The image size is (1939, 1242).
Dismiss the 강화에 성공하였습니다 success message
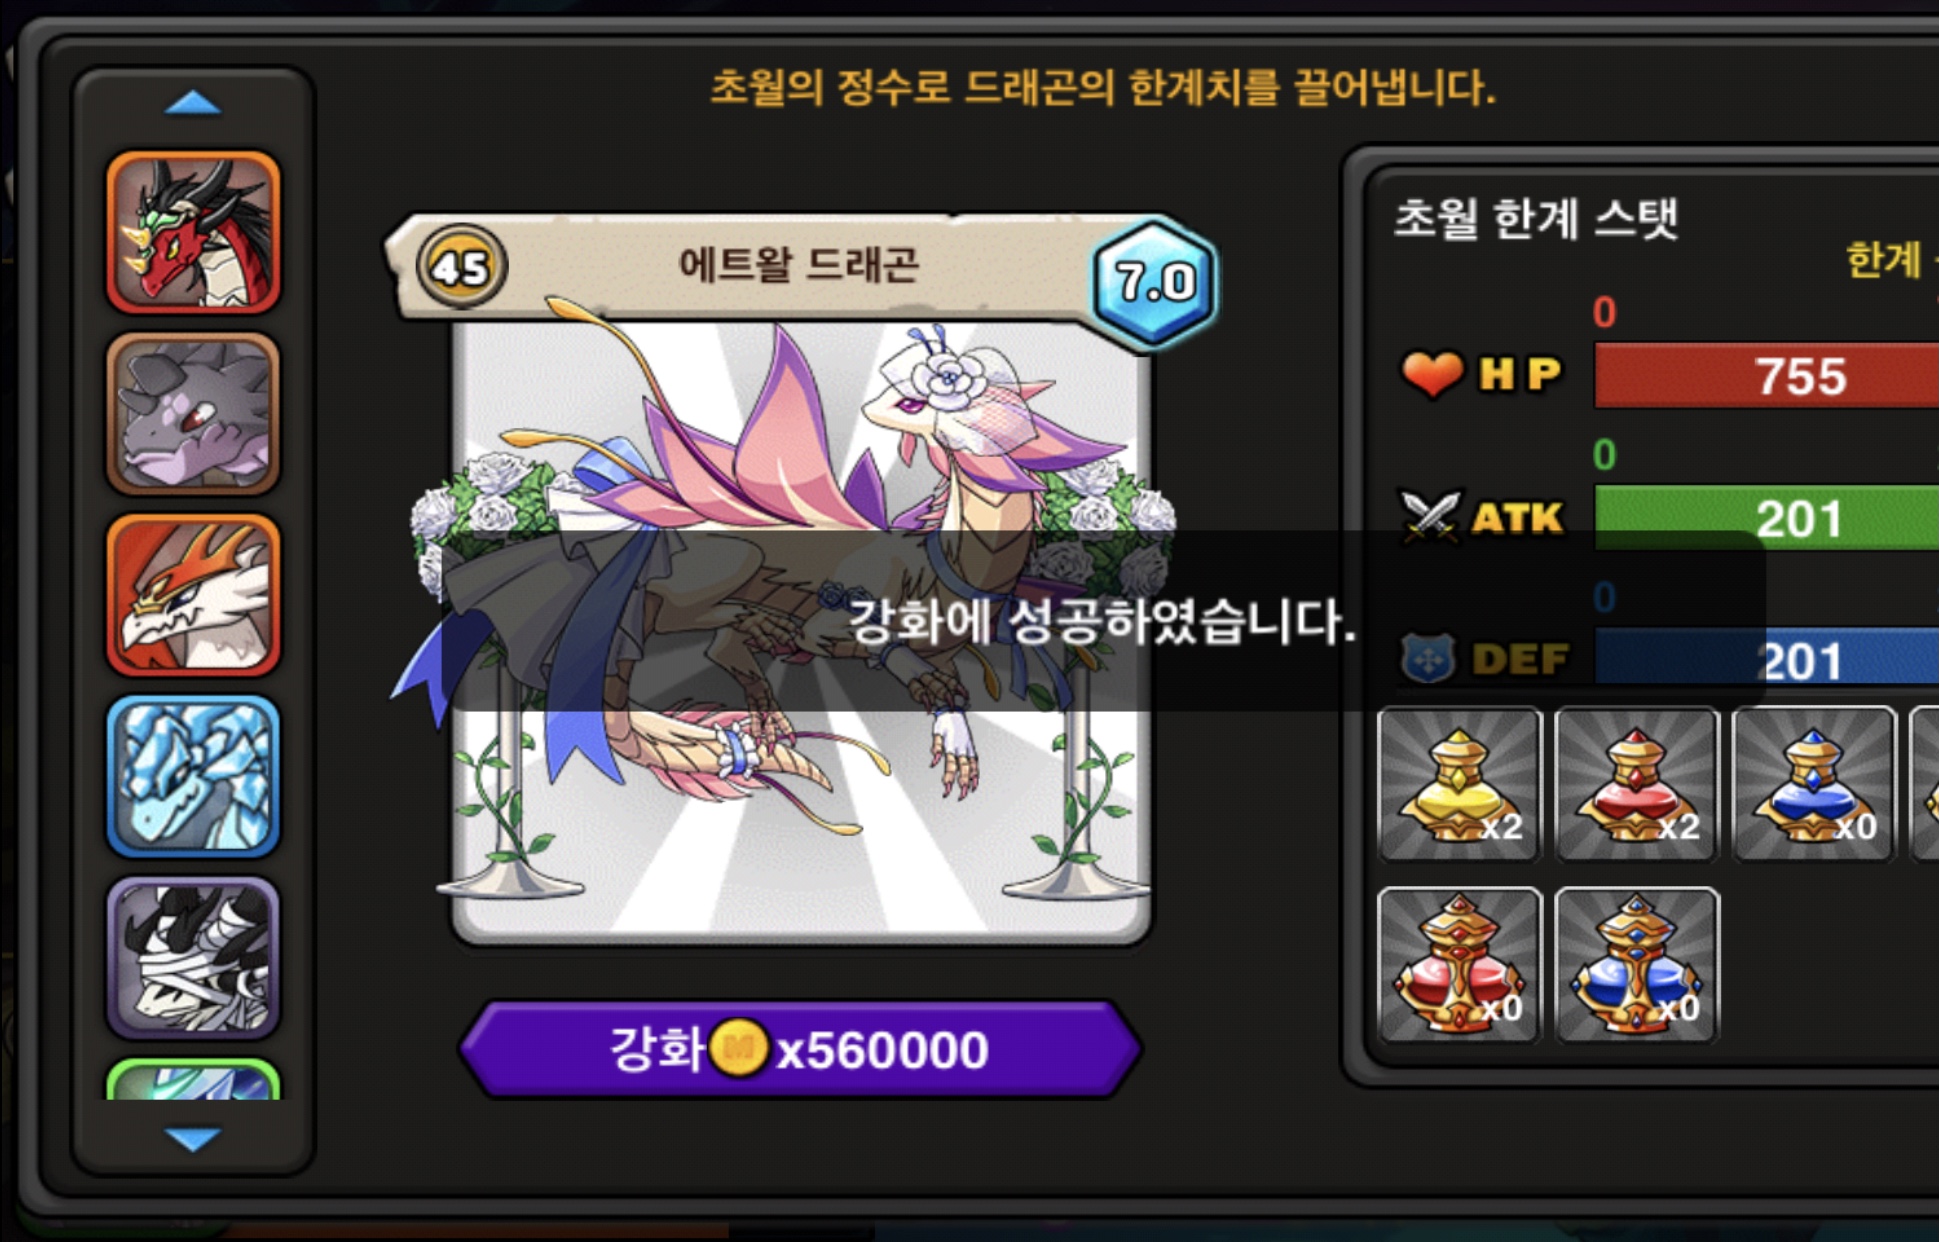tap(1102, 621)
